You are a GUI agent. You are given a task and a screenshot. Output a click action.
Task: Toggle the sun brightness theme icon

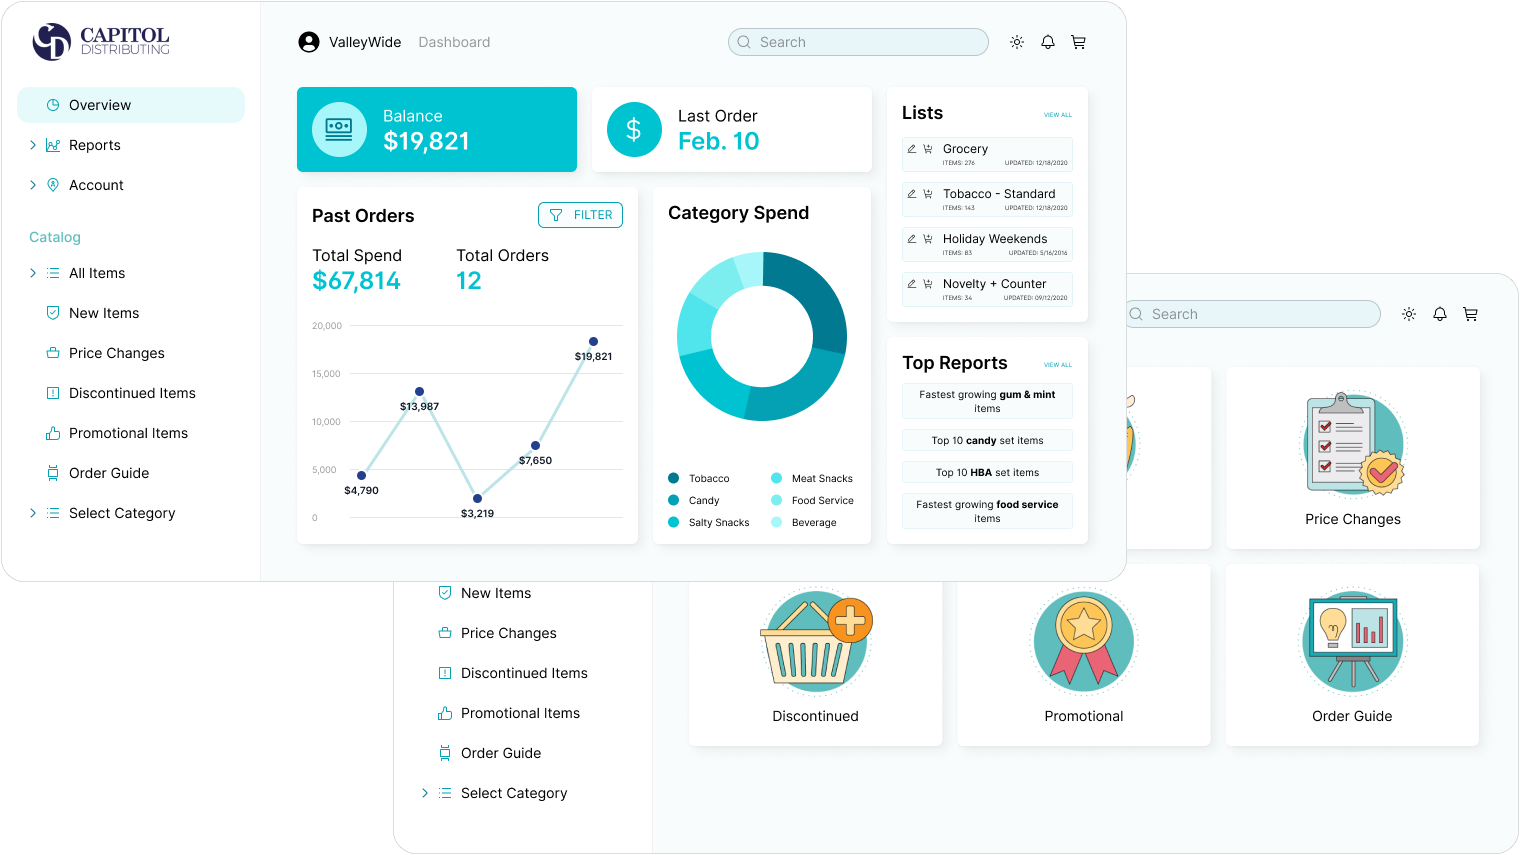[1016, 42]
